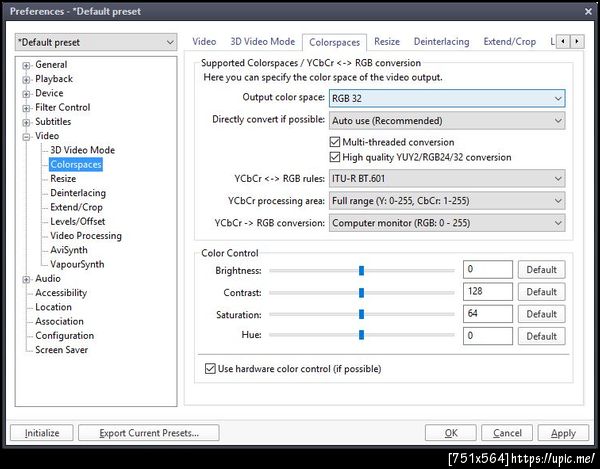Switch to the Video tab
600x469 pixels.
pos(204,42)
